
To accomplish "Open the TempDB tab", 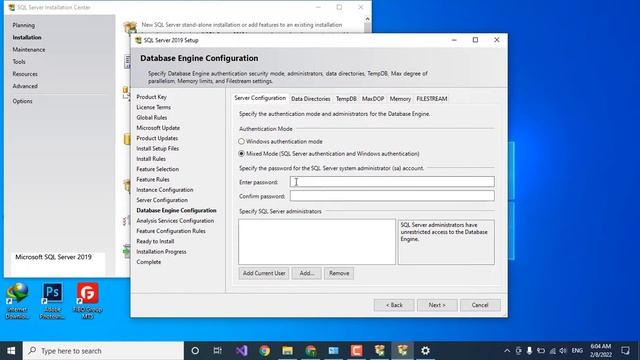I will click(x=346, y=99).
